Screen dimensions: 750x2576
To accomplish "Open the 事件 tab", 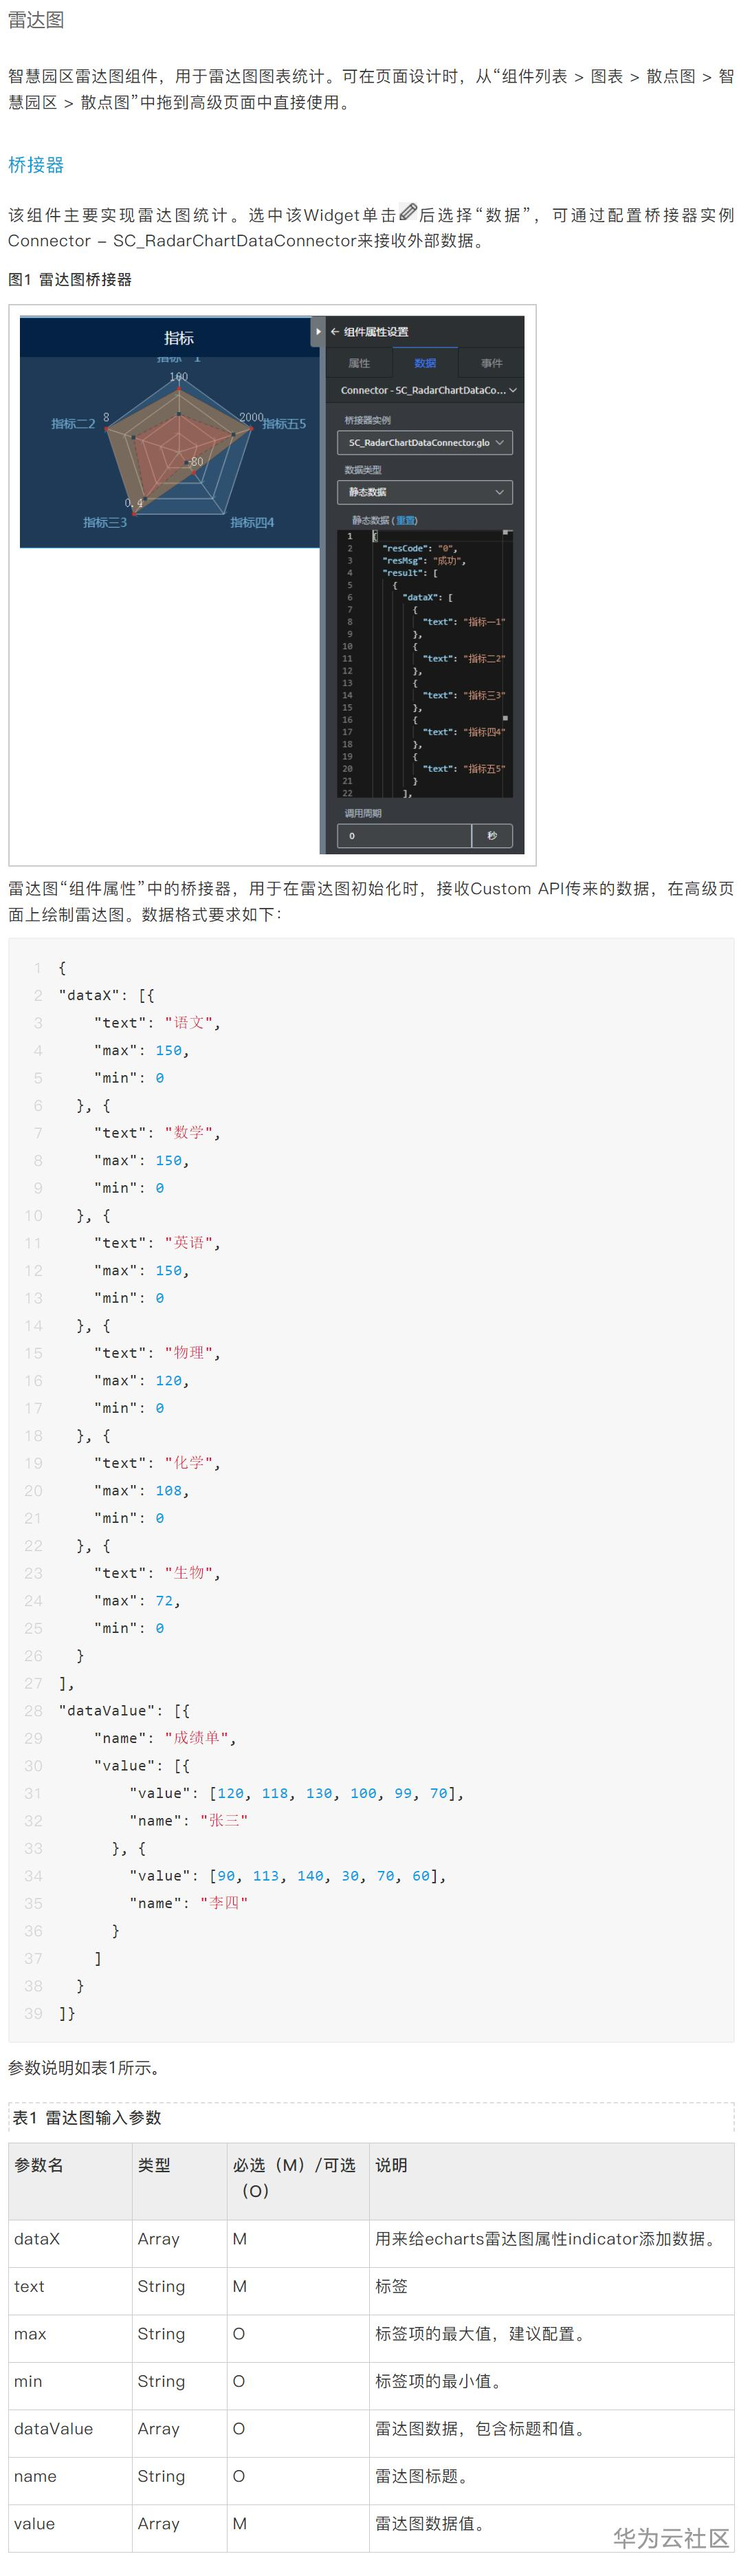I will click(491, 363).
